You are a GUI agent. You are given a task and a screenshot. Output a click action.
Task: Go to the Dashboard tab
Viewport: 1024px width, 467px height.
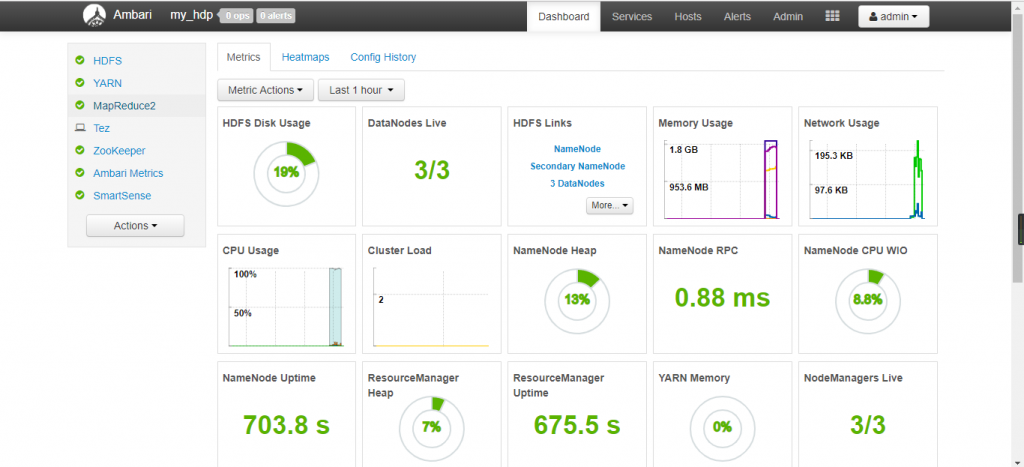[x=564, y=17]
